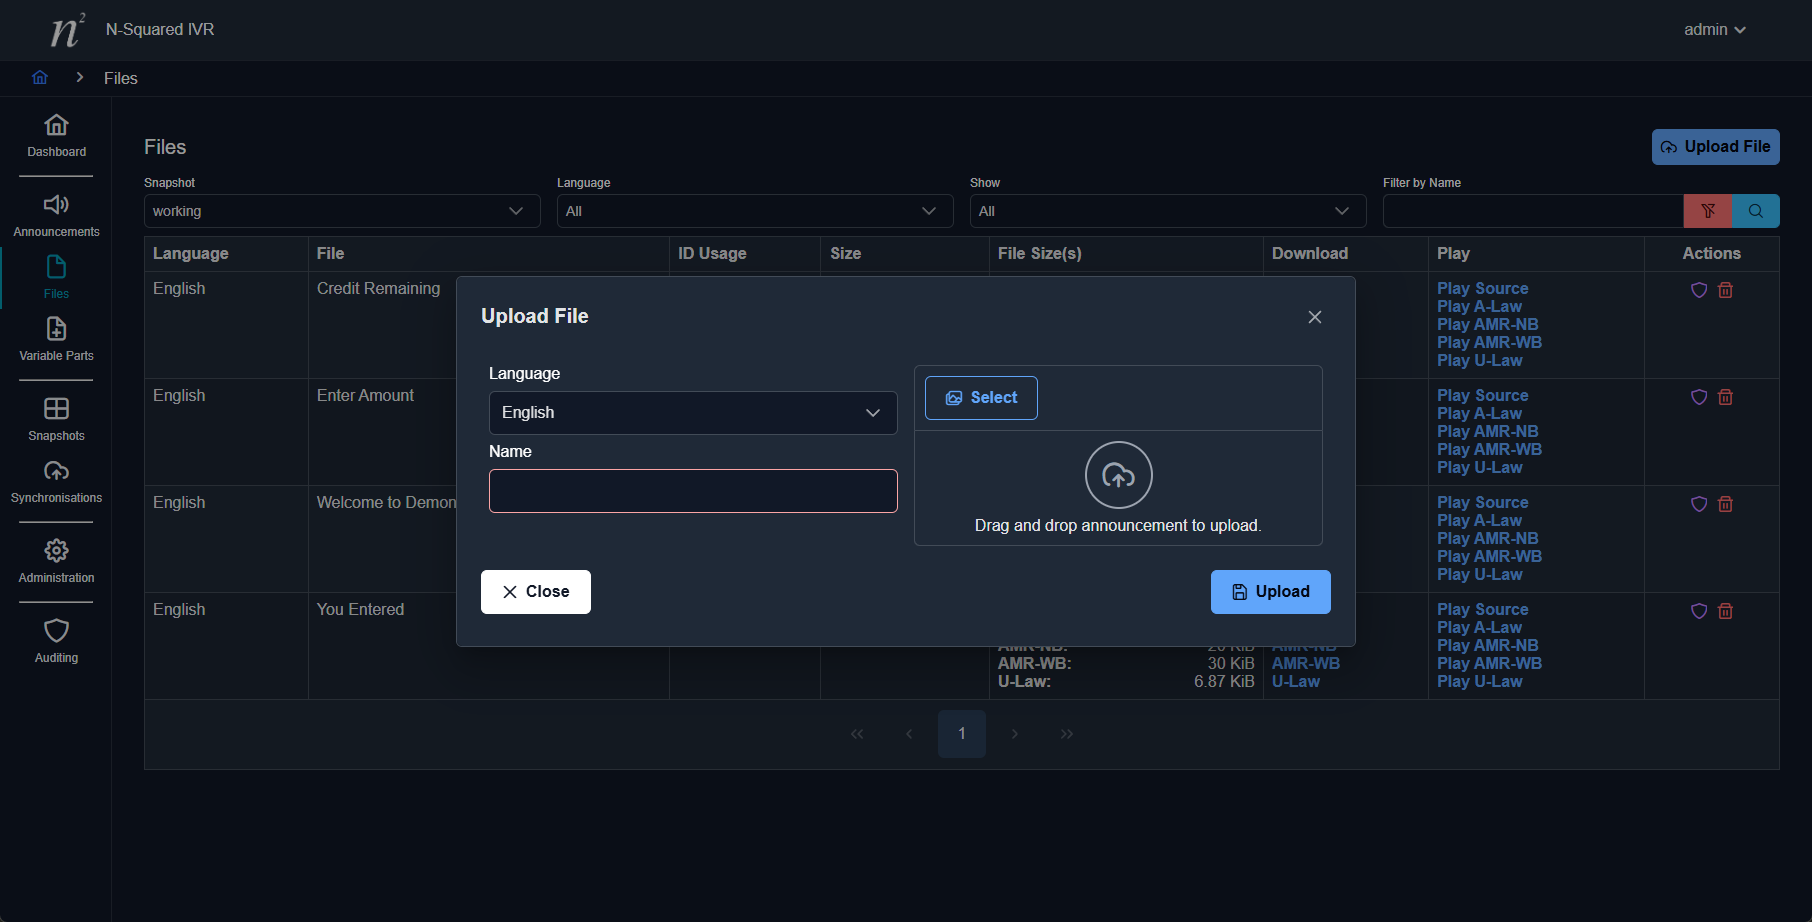1812x922 pixels.
Task: Click Play AMR-WB for You Entered
Action: [x=1488, y=664]
